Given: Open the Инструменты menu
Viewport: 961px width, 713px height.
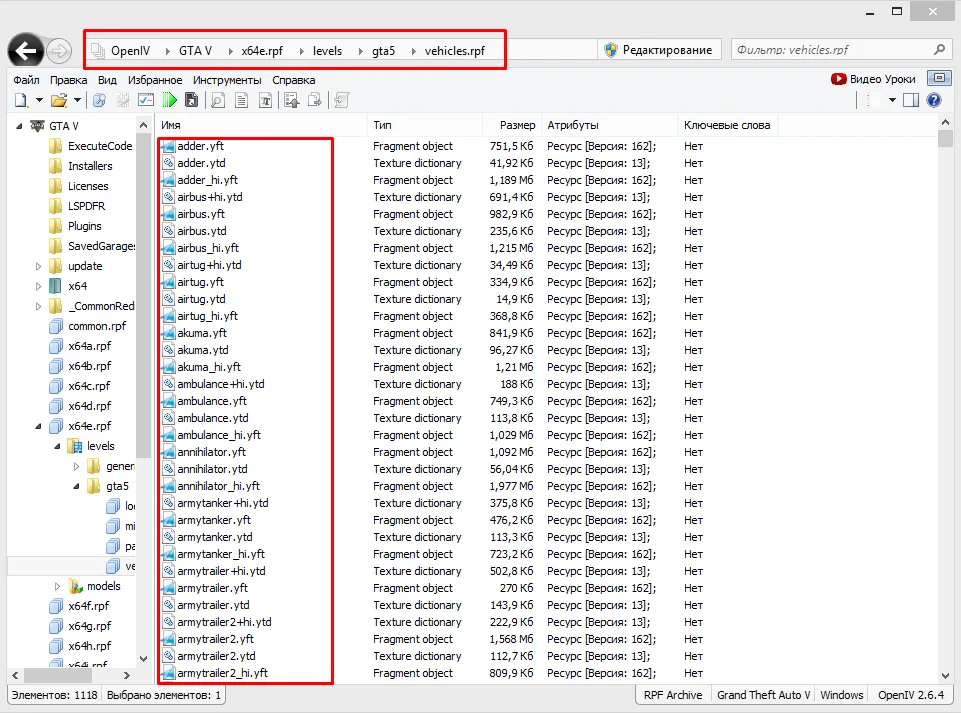Looking at the screenshot, I should tap(227, 80).
